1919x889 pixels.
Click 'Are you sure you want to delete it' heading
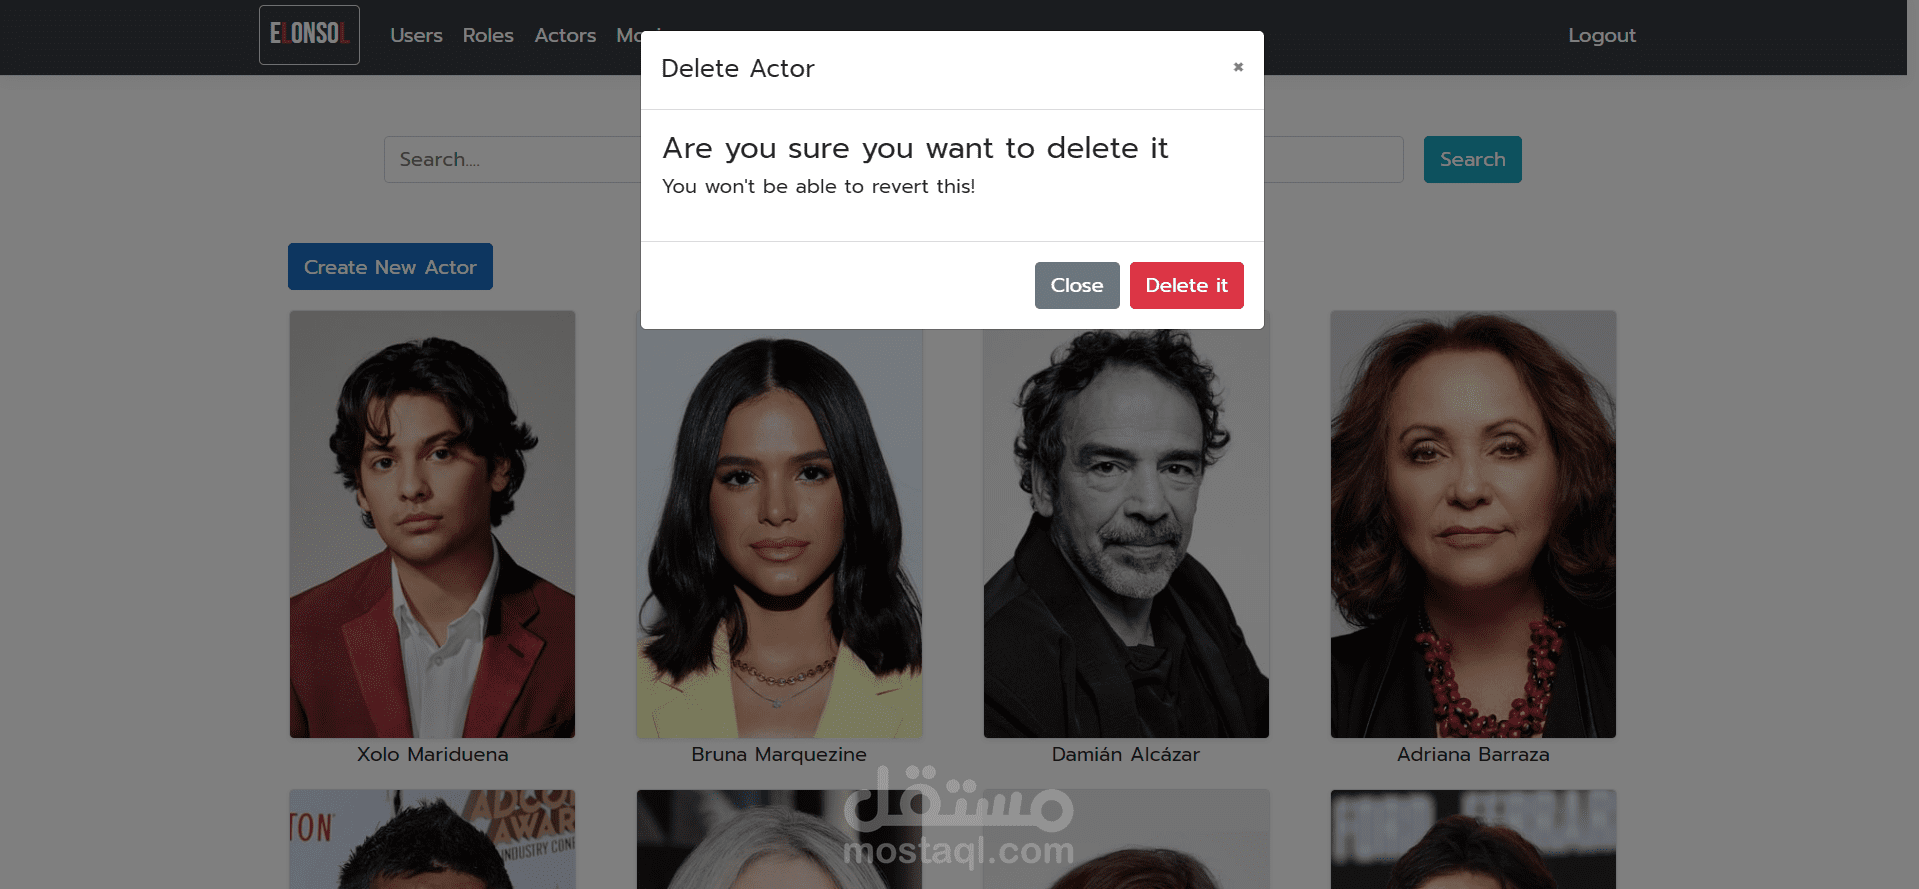[x=915, y=148]
